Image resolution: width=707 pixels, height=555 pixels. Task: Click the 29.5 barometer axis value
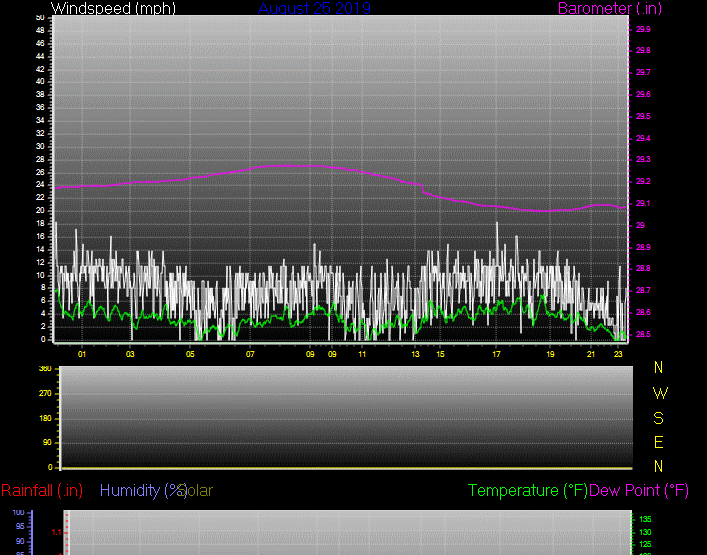(x=643, y=116)
